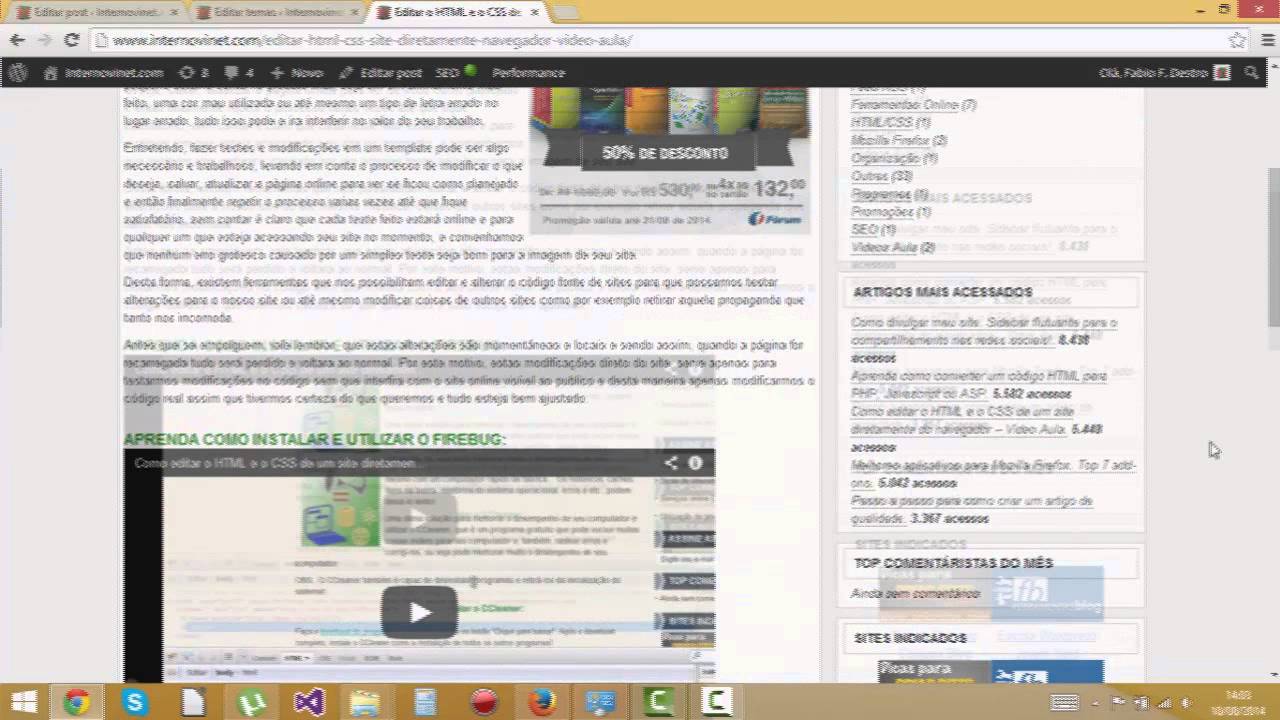Show hidden system tray icons
Screen dimensions: 1280x720
tap(1096, 703)
